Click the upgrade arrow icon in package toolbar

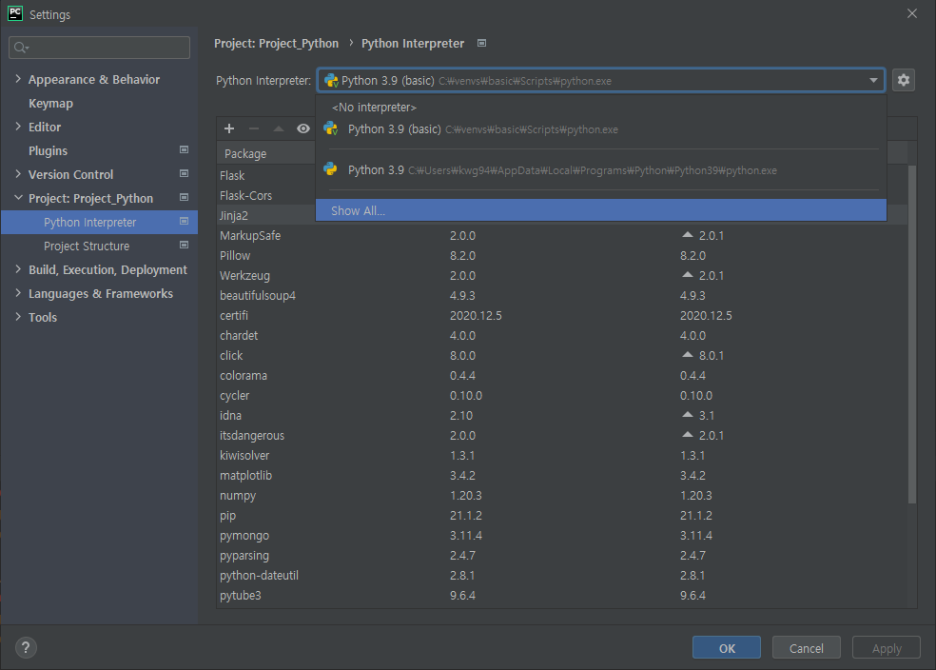[279, 128]
